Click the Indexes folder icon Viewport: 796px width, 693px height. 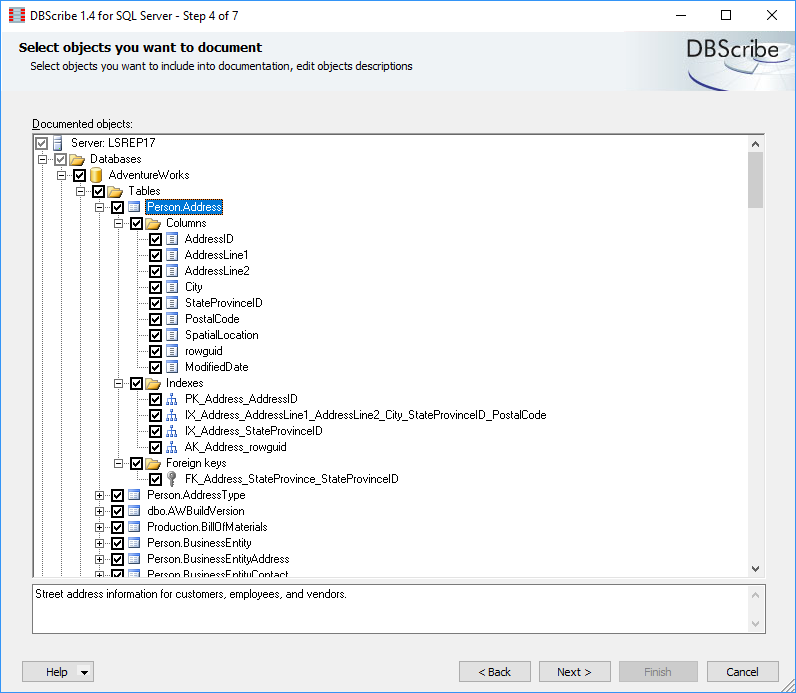click(x=153, y=383)
